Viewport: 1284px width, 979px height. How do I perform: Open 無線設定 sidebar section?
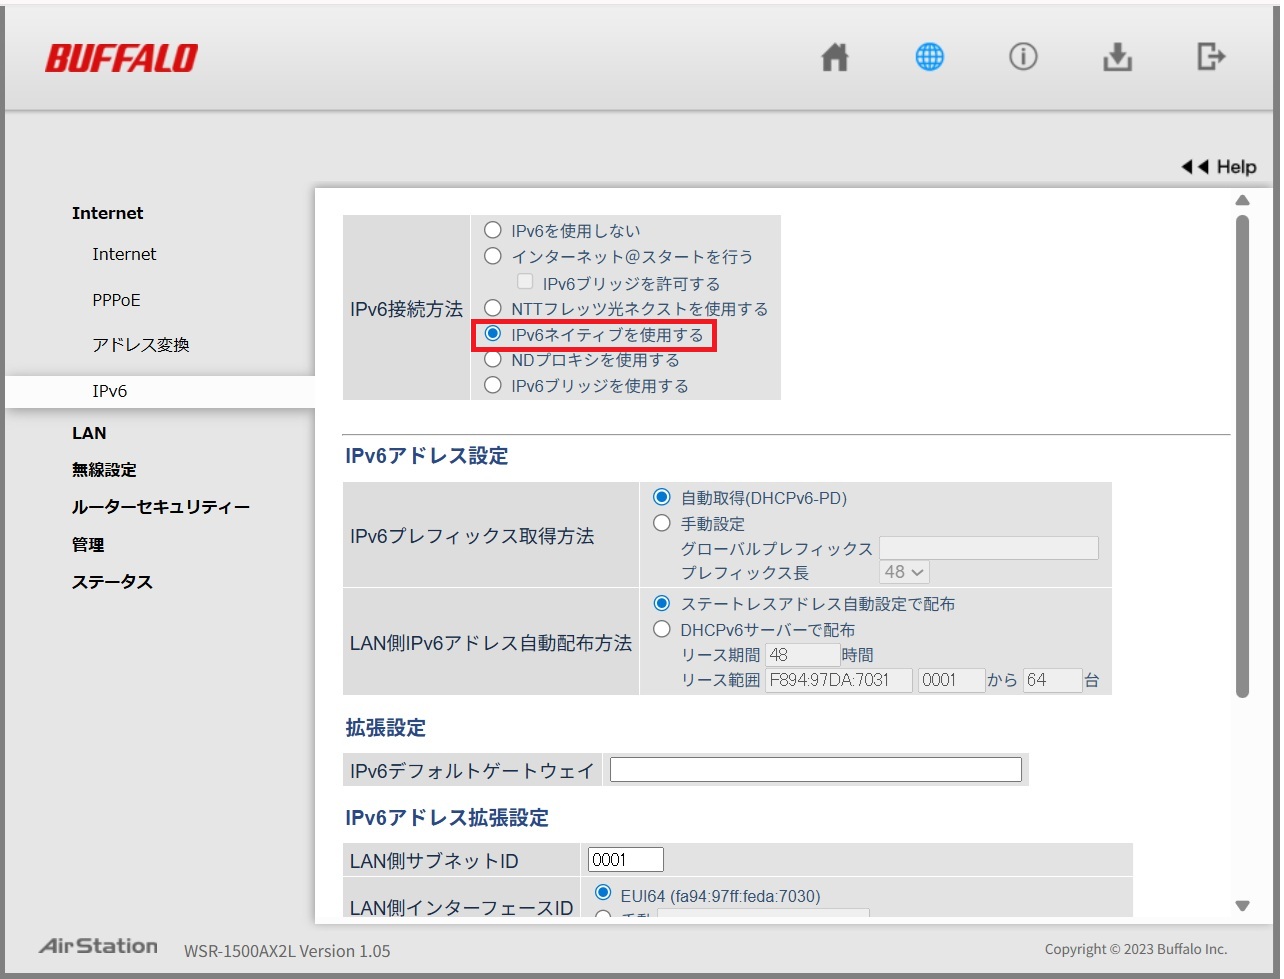(104, 470)
